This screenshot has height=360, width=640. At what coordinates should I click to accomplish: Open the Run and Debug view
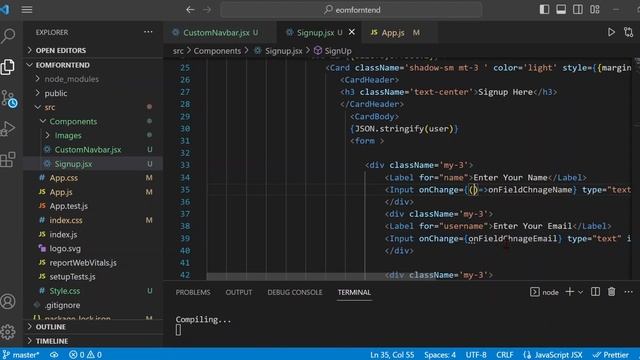pyautogui.click(x=8, y=129)
